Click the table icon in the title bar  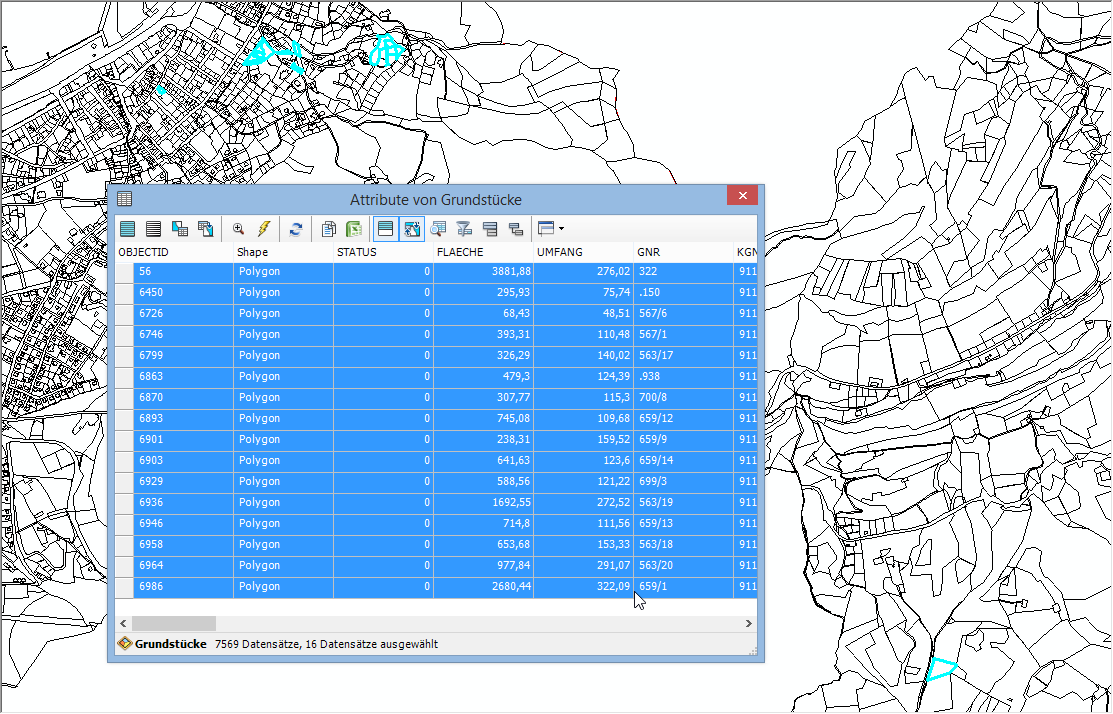pyautogui.click(x=124, y=200)
